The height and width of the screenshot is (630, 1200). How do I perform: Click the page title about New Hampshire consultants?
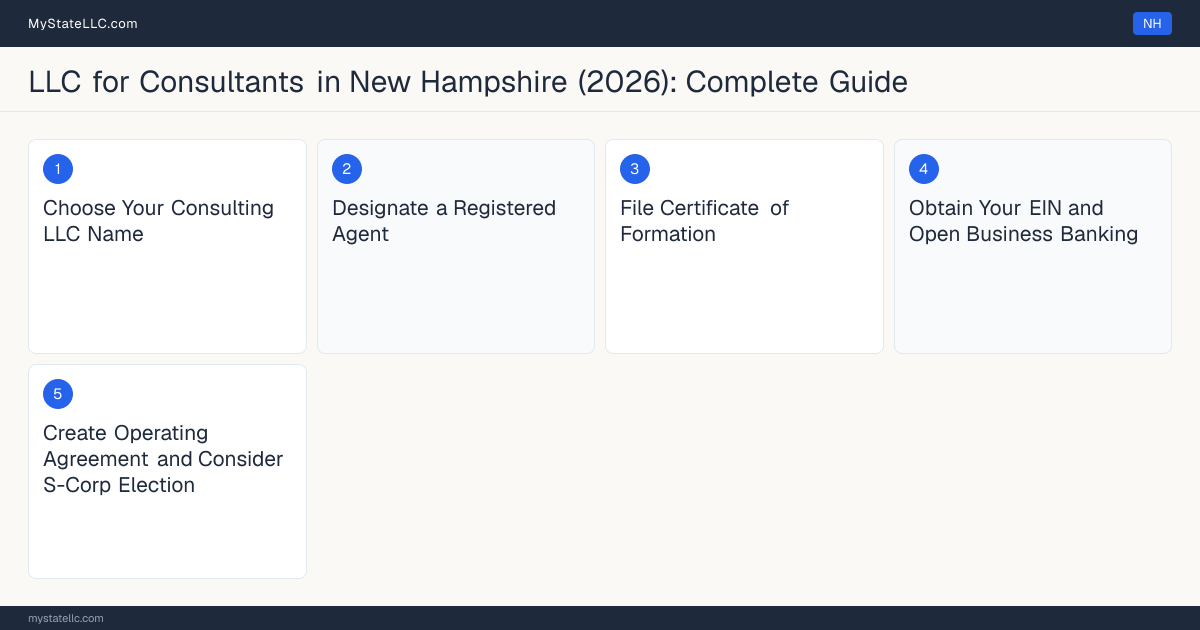[x=468, y=82]
